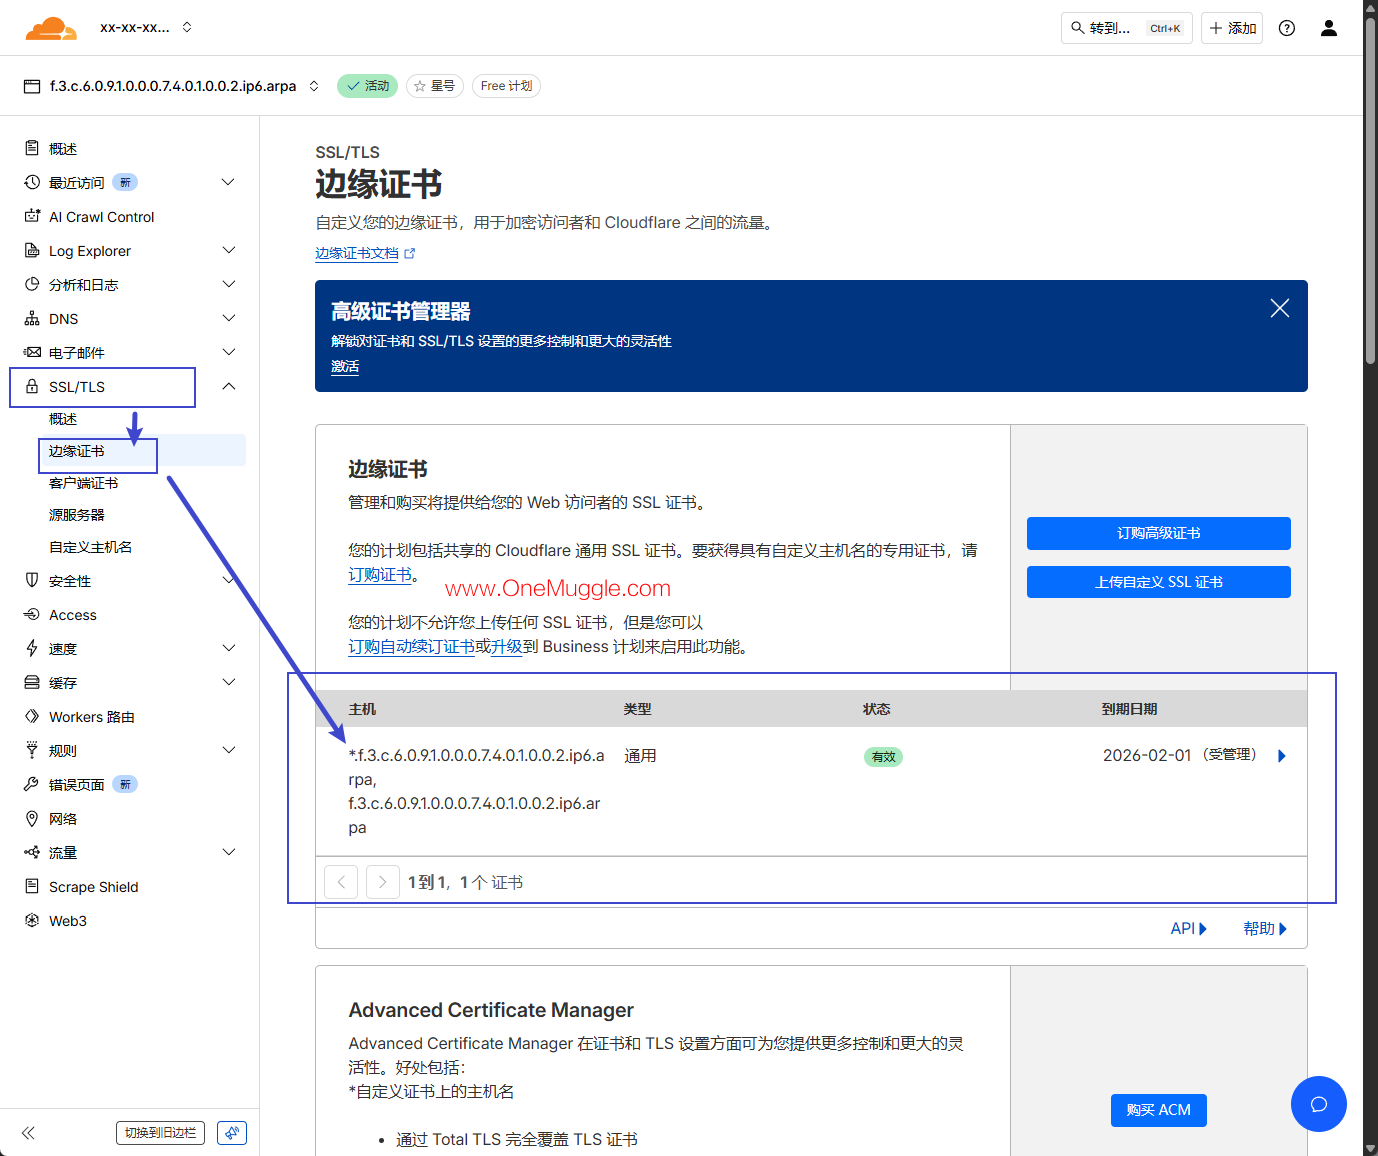The width and height of the screenshot is (1378, 1156).
Task: Expand the Log Explorer chevron
Action: (x=228, y=250)
